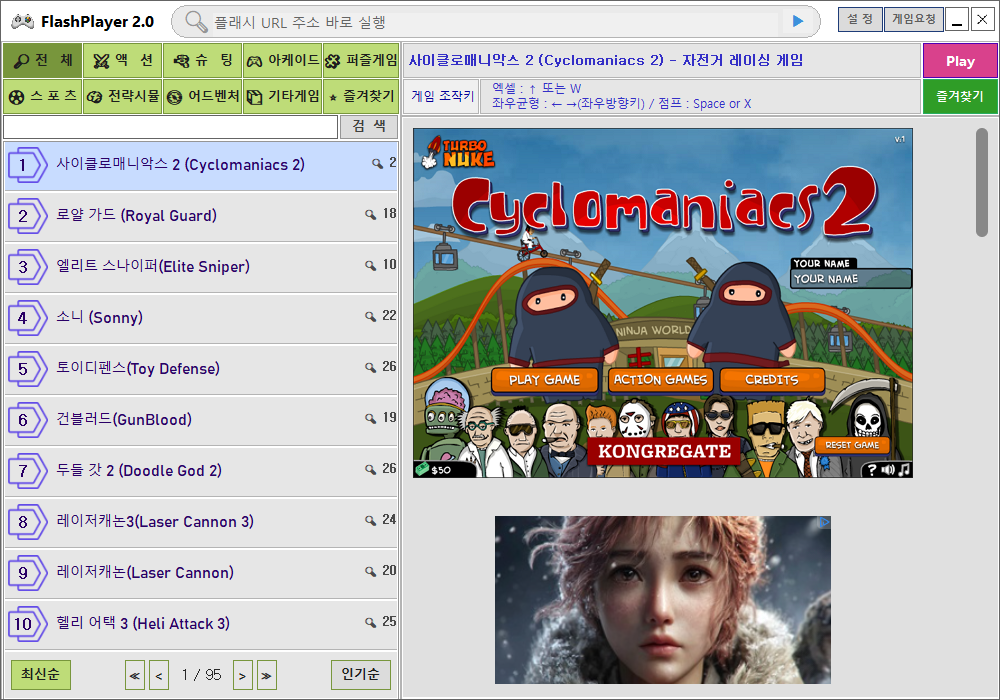The image size is (1000, 700).
Task: Click rank number 4 arrow badge
Action: pos(27,318)
